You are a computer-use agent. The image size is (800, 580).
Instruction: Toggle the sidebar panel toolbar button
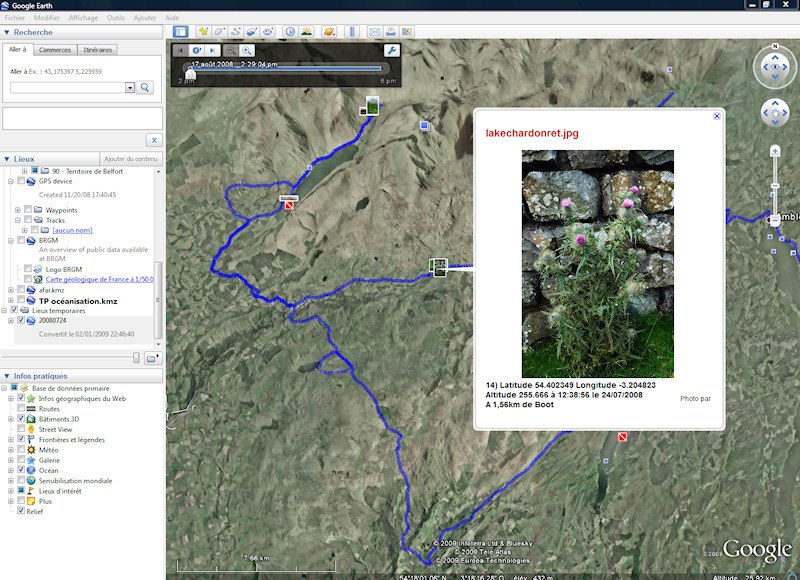181,32
